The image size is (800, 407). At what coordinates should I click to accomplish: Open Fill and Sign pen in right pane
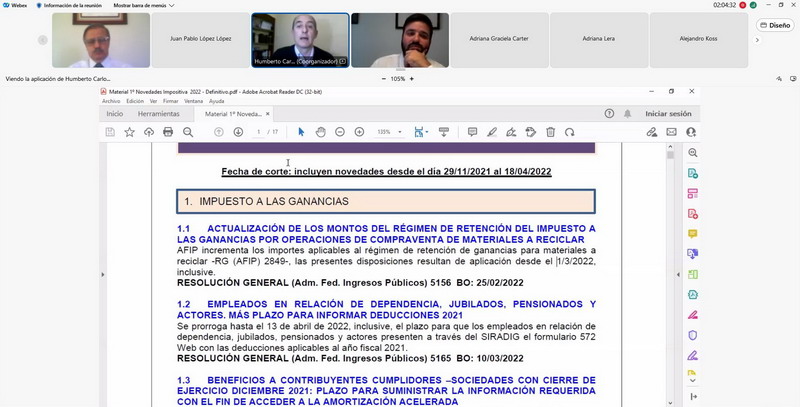[x=692, y=355]
